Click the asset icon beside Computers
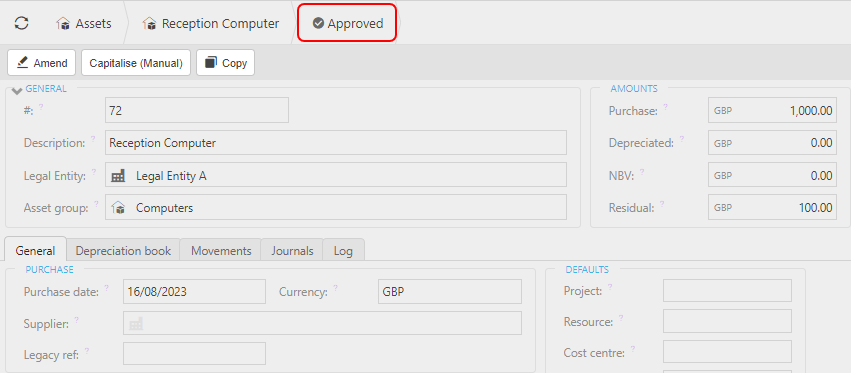 click(x=118, y=207)
